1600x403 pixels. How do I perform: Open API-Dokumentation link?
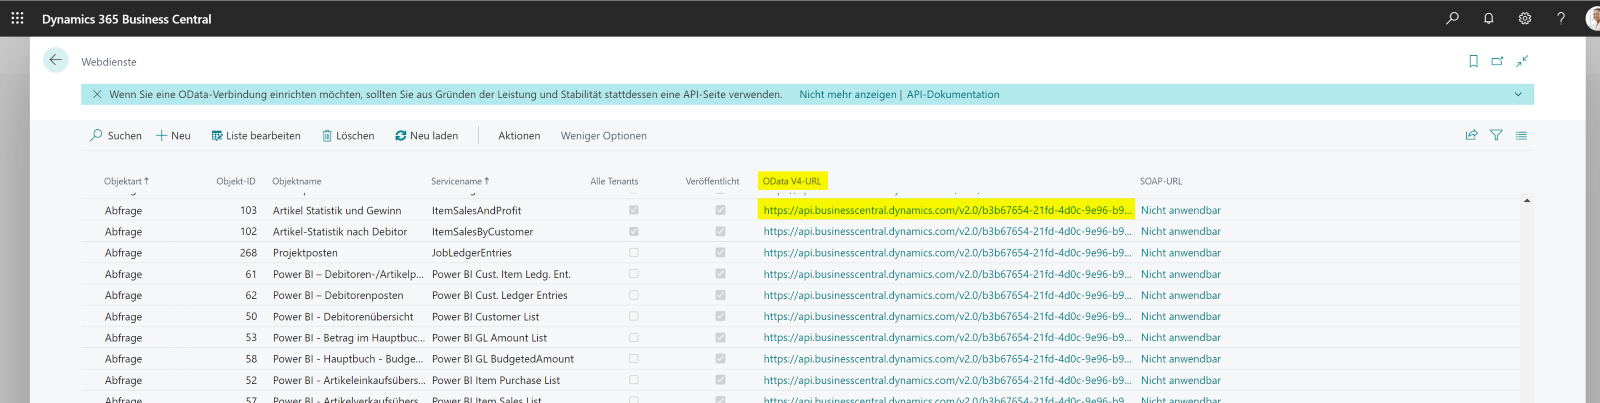[953, 94]
